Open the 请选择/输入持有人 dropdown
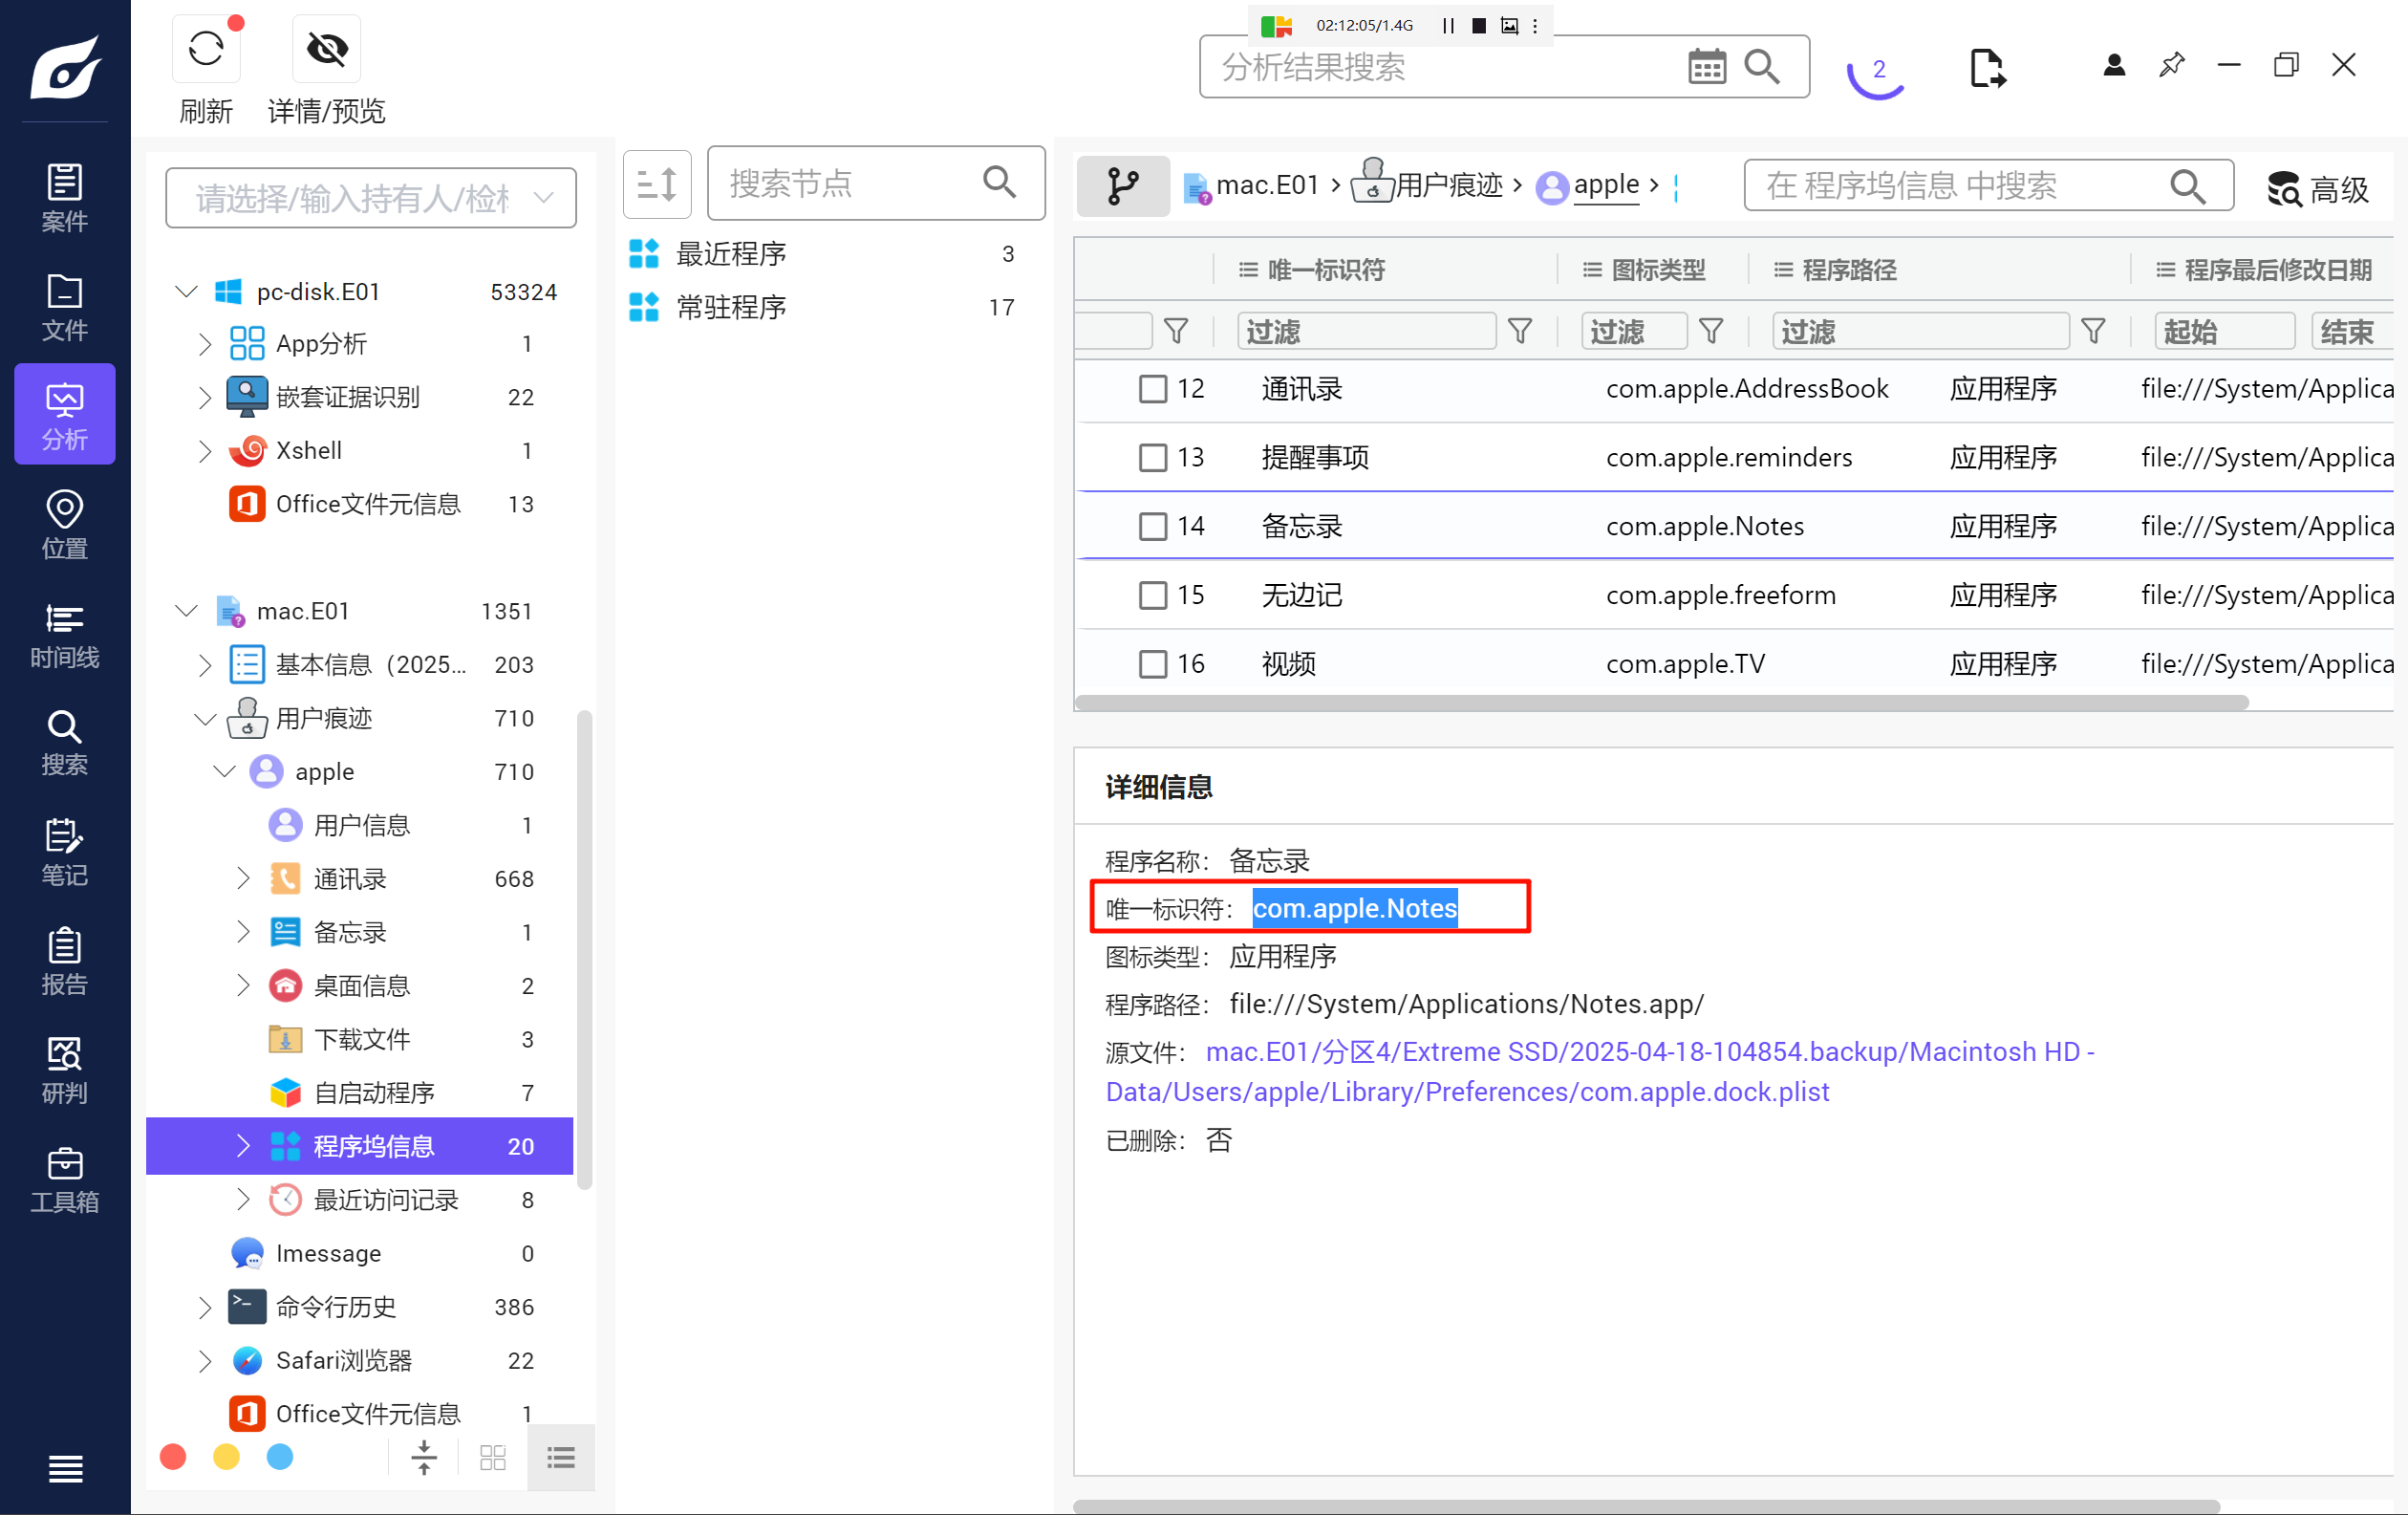The height and width of the screenshot is (1515, 2408). 371,198
